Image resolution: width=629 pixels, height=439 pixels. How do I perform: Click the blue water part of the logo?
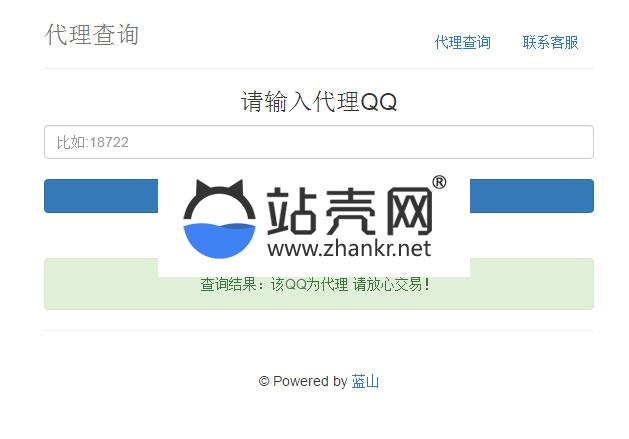(219, 240)
